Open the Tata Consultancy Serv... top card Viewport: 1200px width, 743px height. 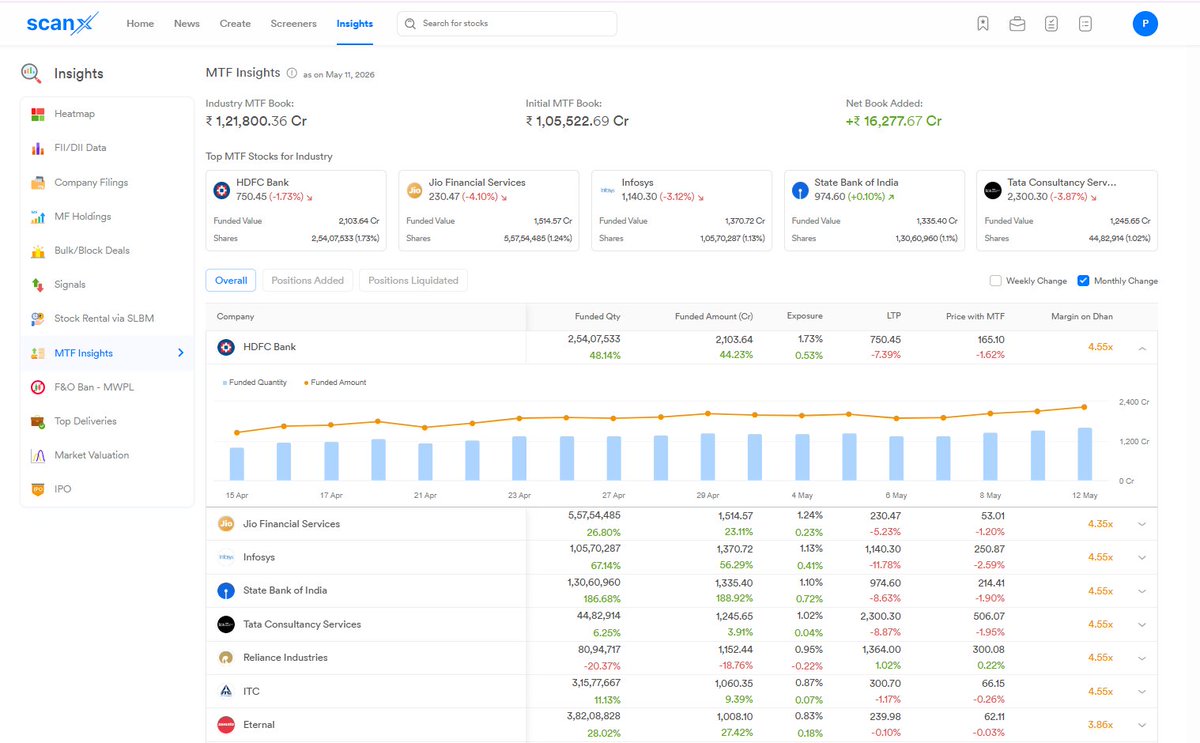pyautogui.click(x=1067, y=210)
